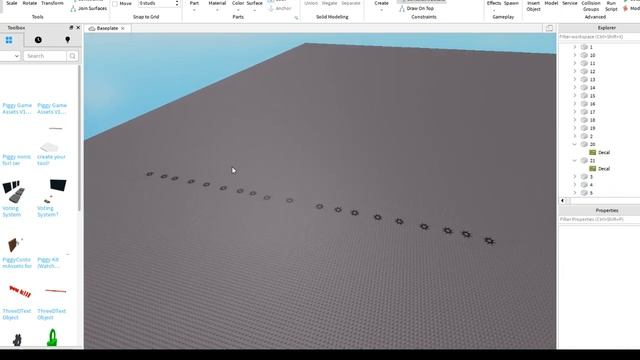640x360 pixels.
Task: Open the Toolbox Creations pin tab
Action: (67, 40)
